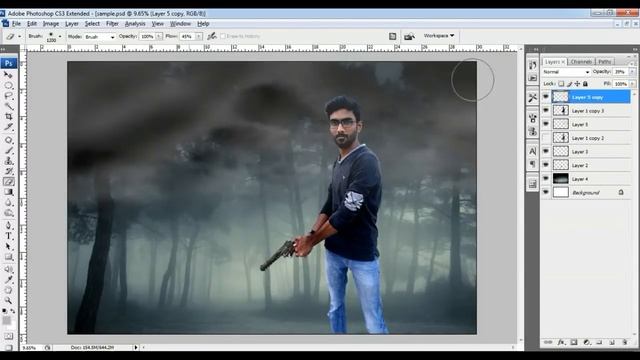Create new adjustment layer icon
The width and height of the screenshot is (640, 360).
pyautogui.click(x=587, y=342)
